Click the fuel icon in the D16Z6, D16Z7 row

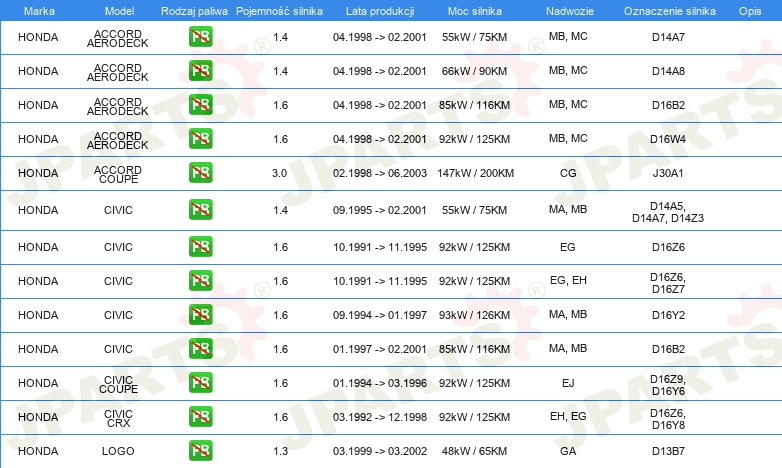[x=200, y=280]
